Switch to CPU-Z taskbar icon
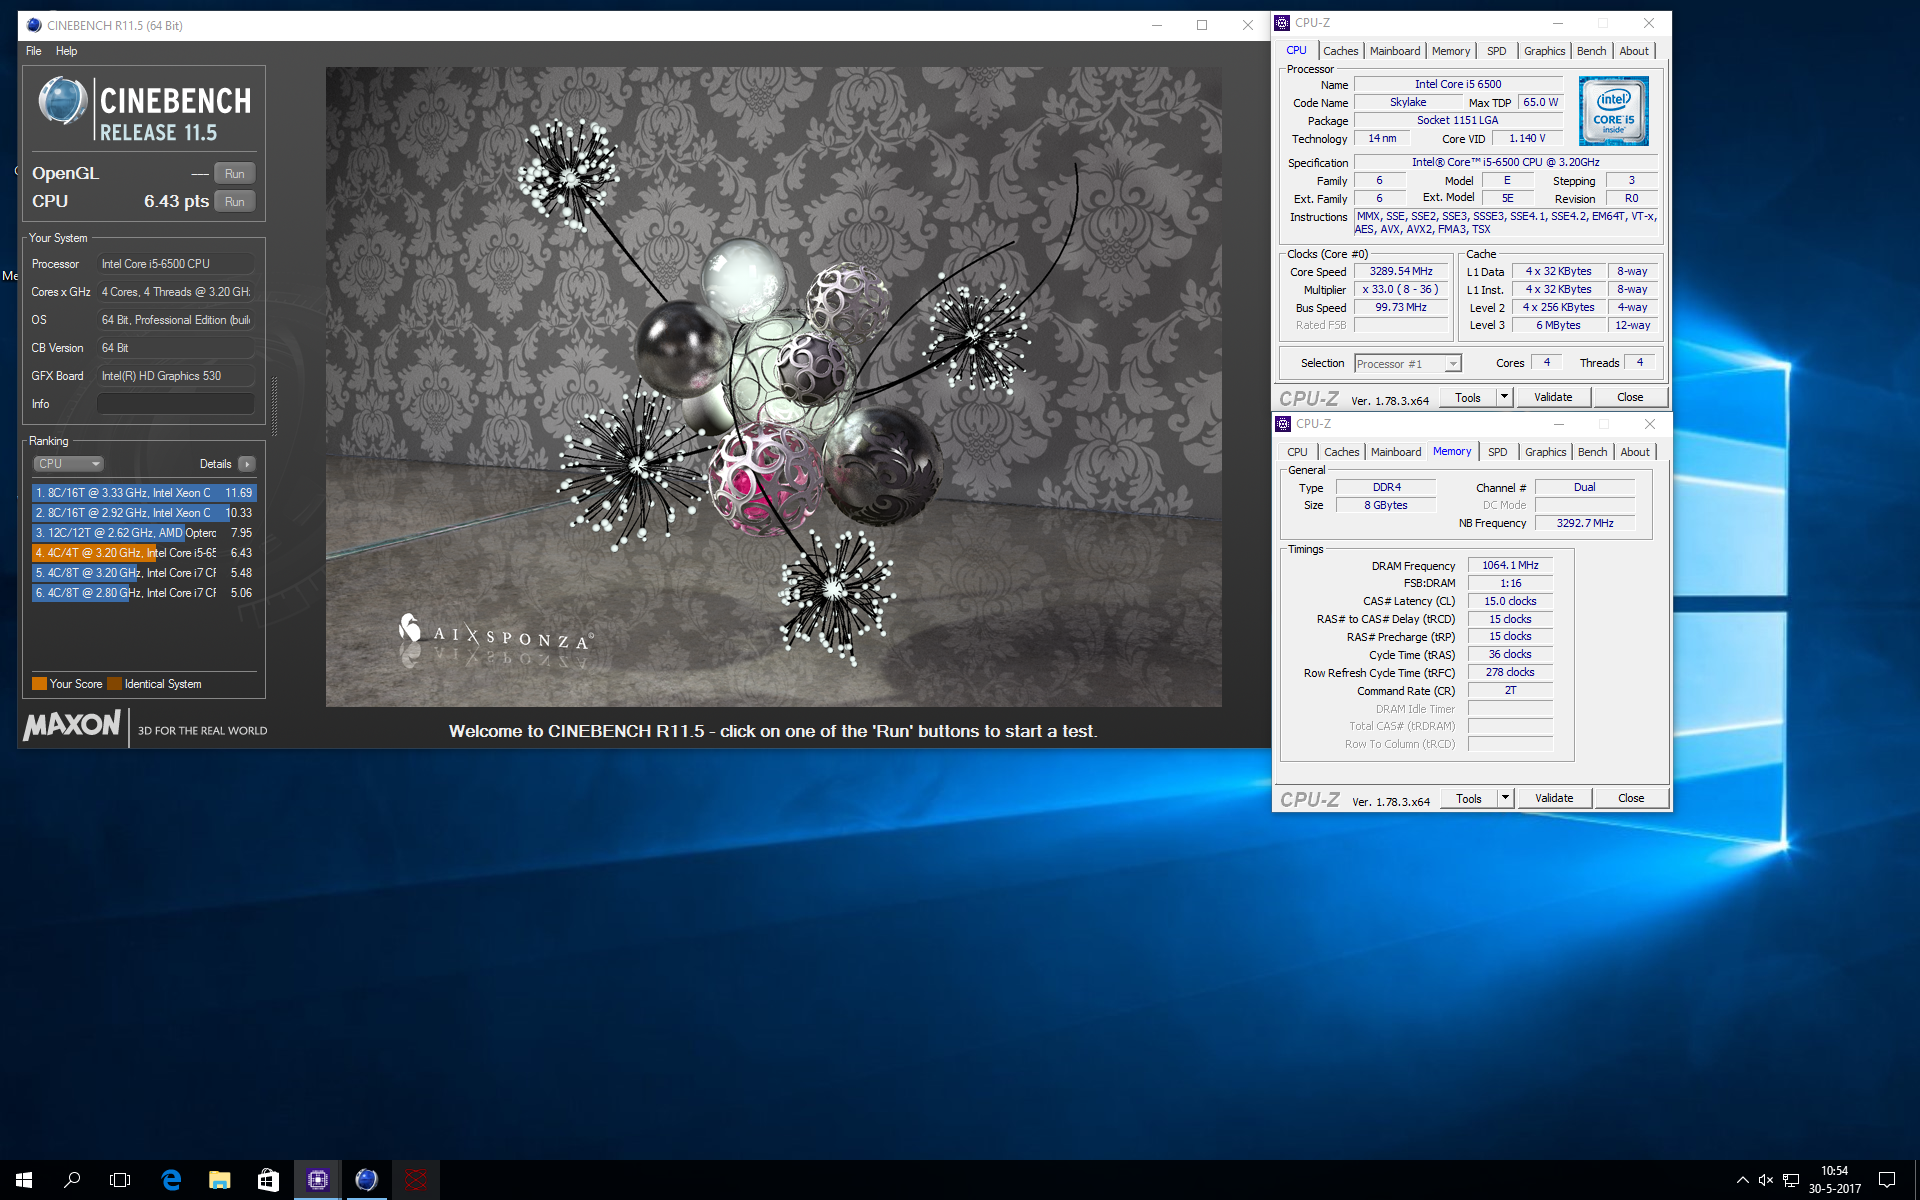Screen dimensions: 1920x1200 (317, 1180)
